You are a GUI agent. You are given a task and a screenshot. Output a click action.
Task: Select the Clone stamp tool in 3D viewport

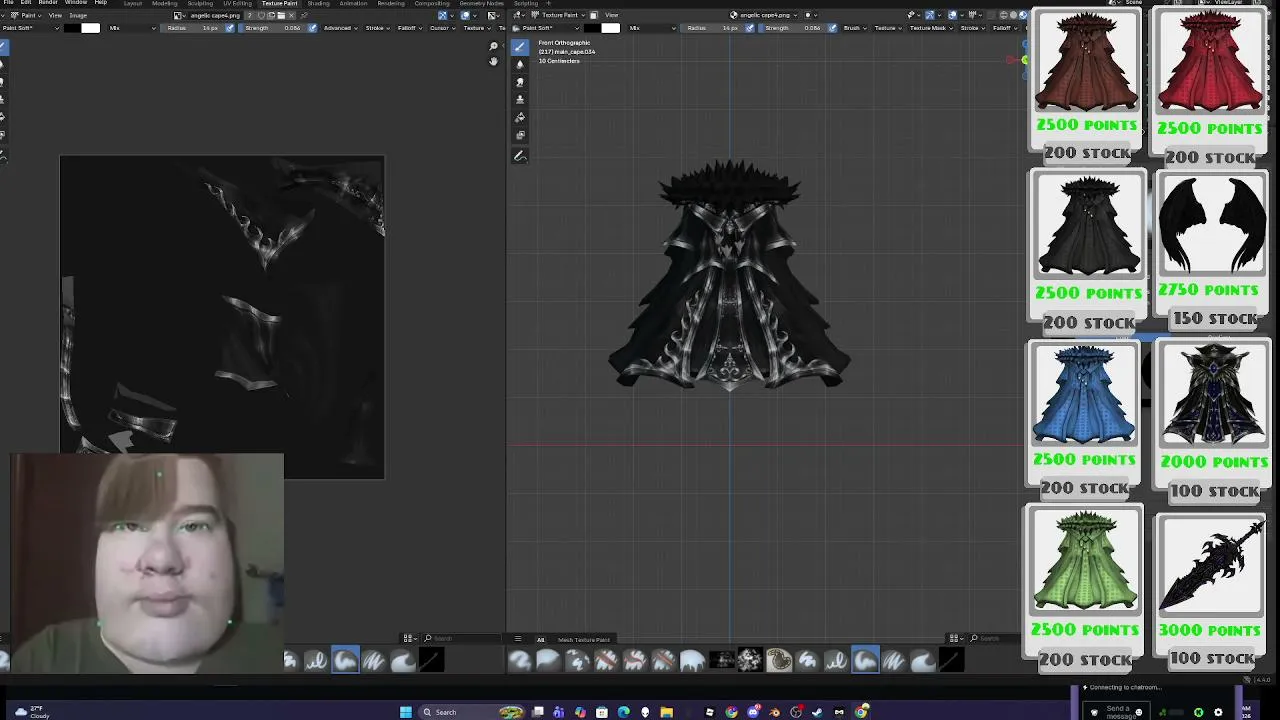pyautogui.click(x=520, y=100)
